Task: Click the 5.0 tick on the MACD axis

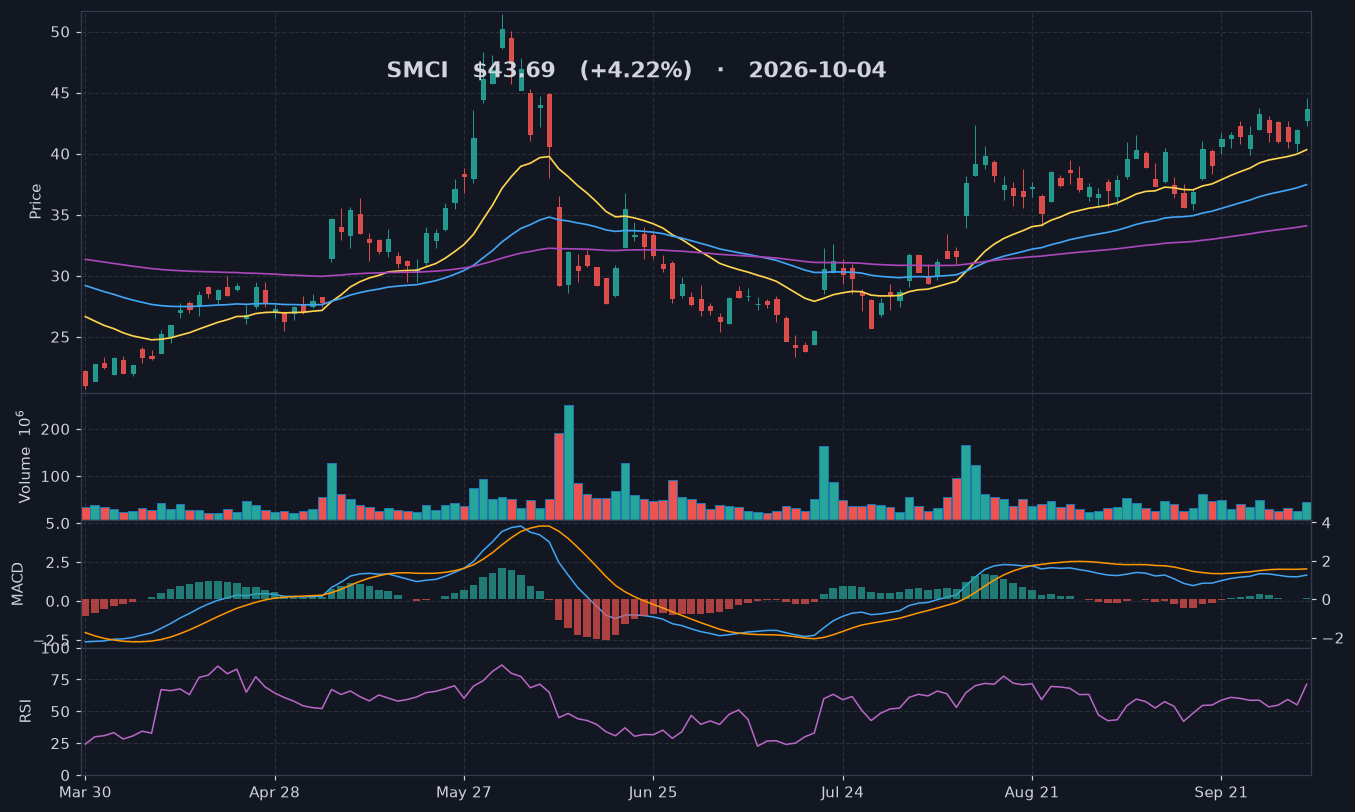Action: 56,524
